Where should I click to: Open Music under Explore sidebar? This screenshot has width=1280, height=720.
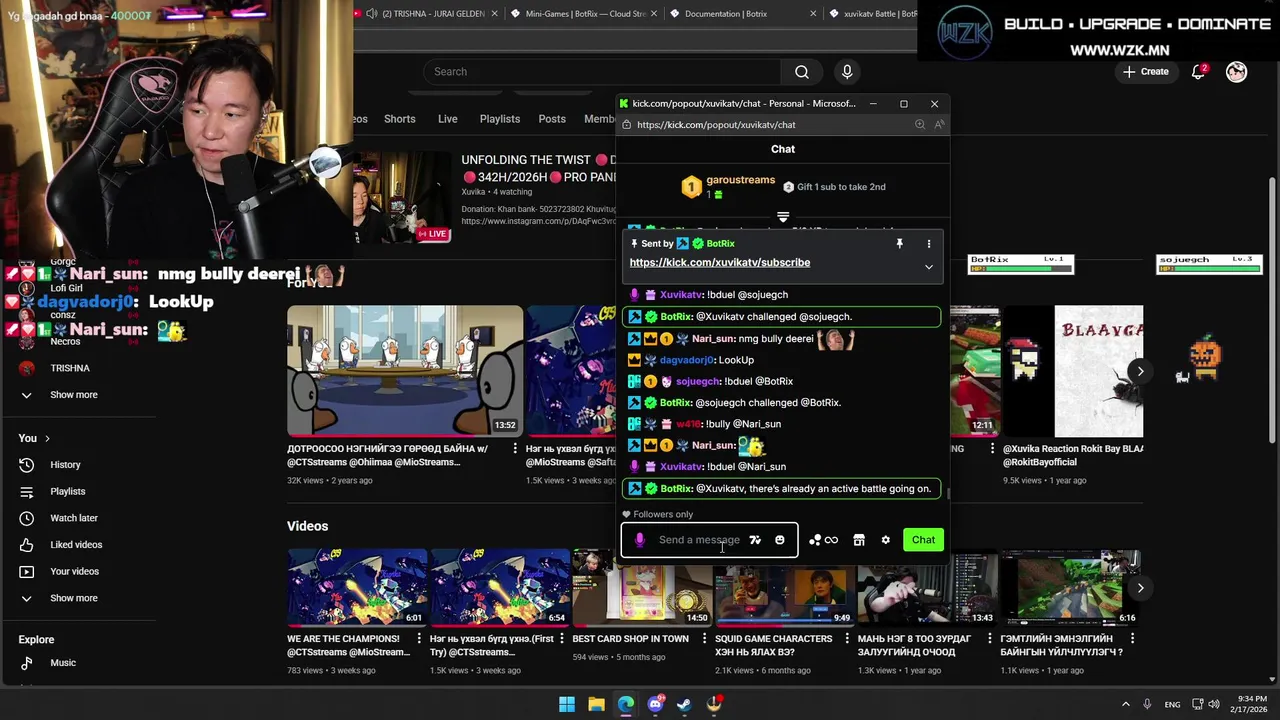[x=63, y=663]
